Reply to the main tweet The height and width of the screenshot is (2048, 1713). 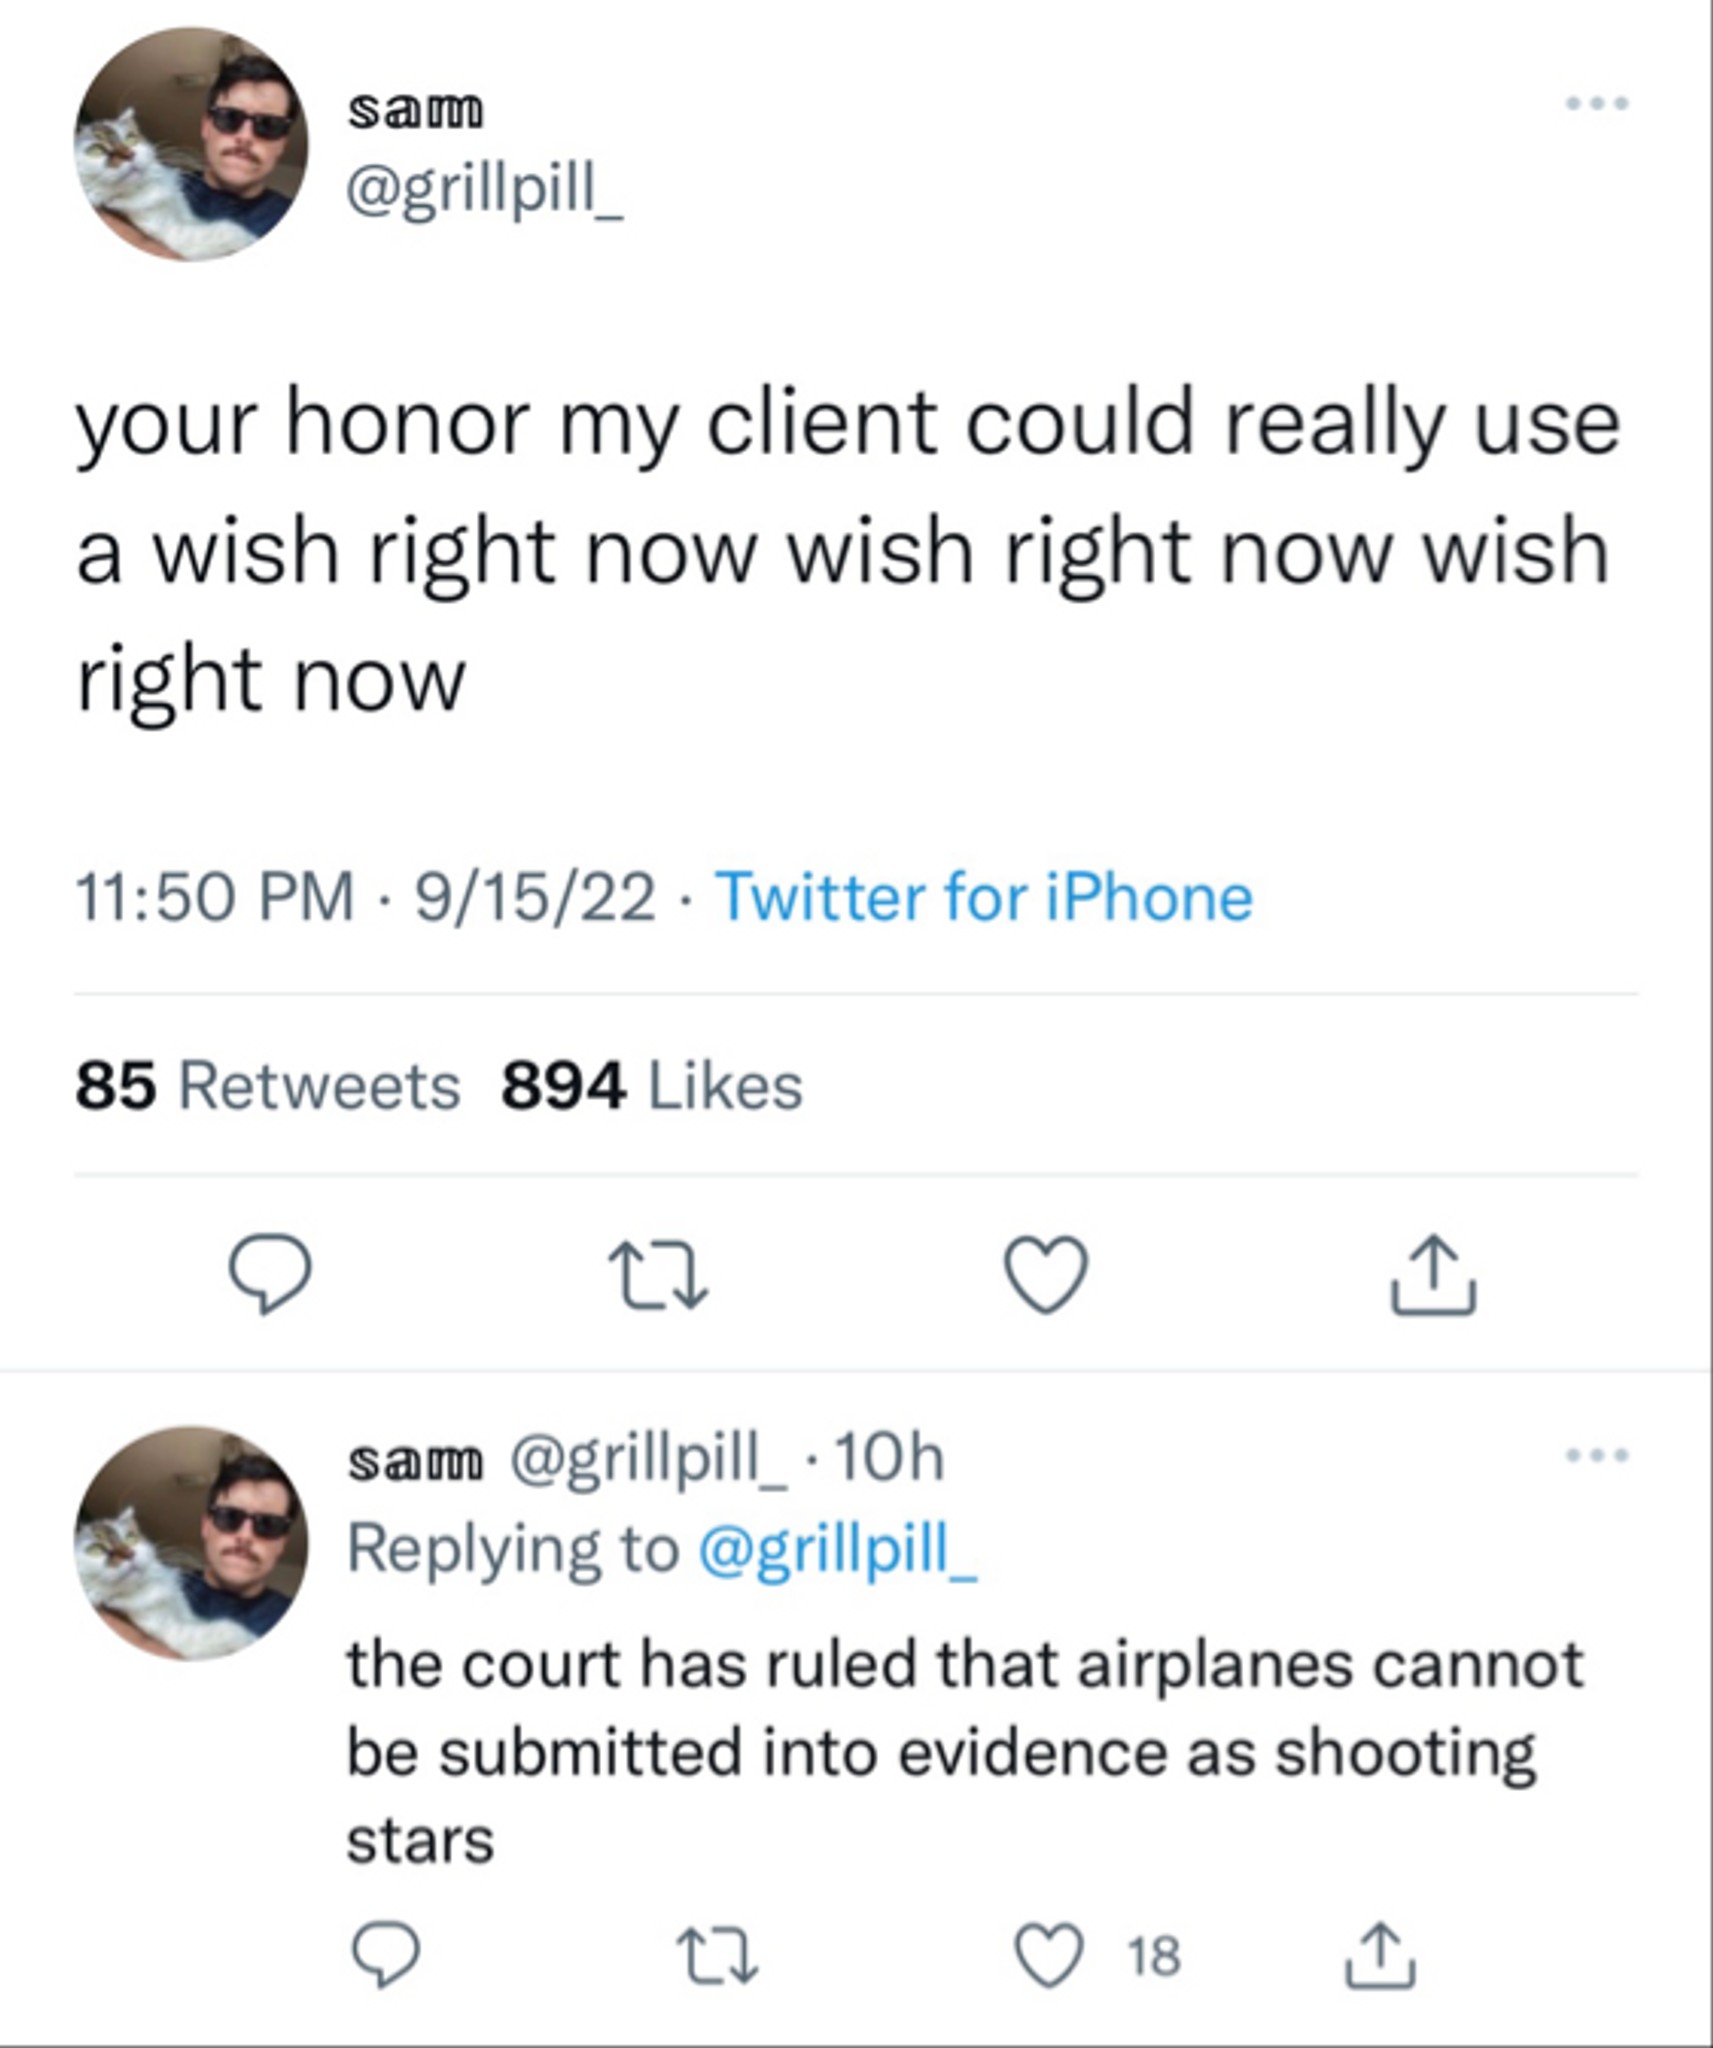[270, 1273]
